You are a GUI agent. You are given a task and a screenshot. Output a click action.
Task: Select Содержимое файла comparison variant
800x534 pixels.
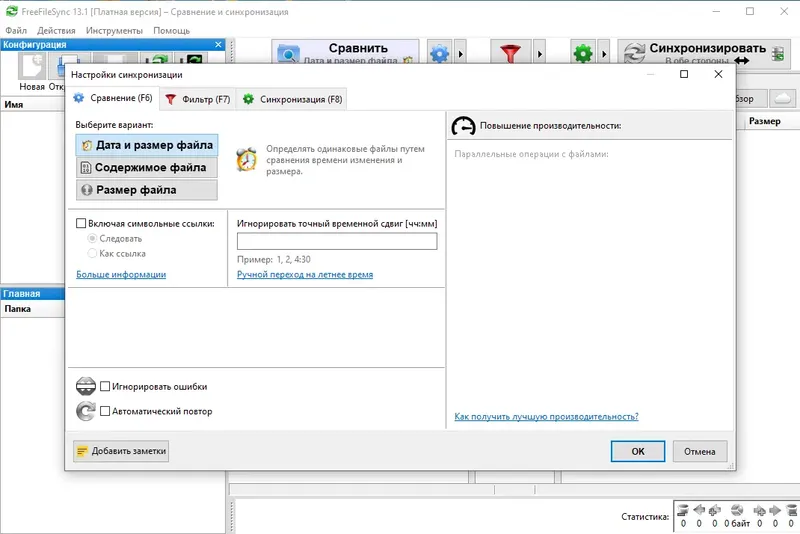pos(147,167)
